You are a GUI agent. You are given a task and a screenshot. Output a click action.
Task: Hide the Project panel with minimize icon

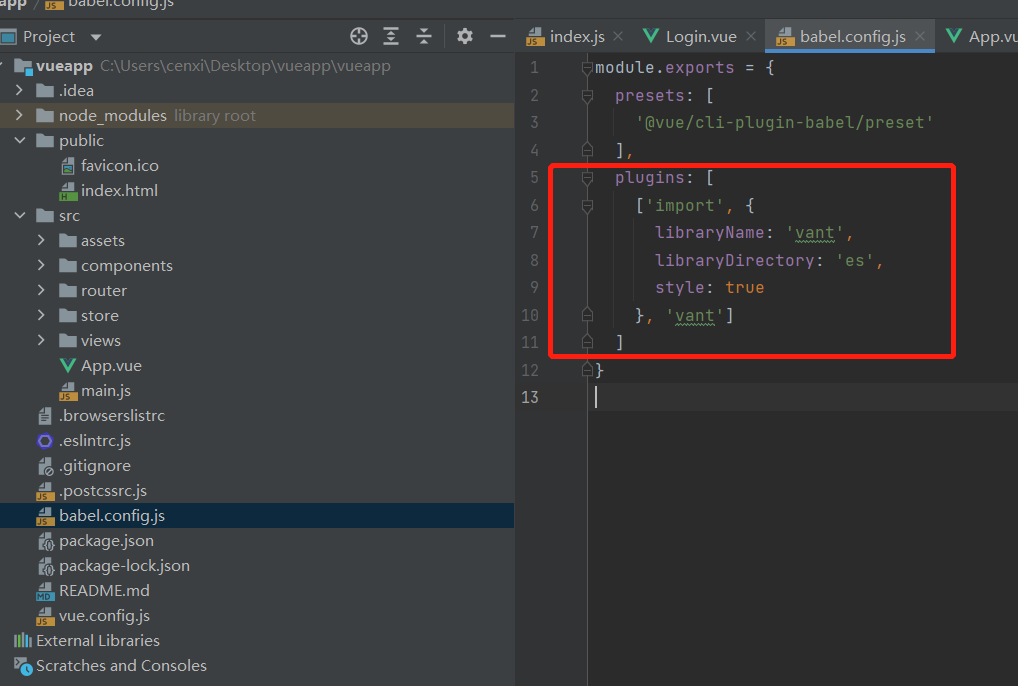point(498,37)
